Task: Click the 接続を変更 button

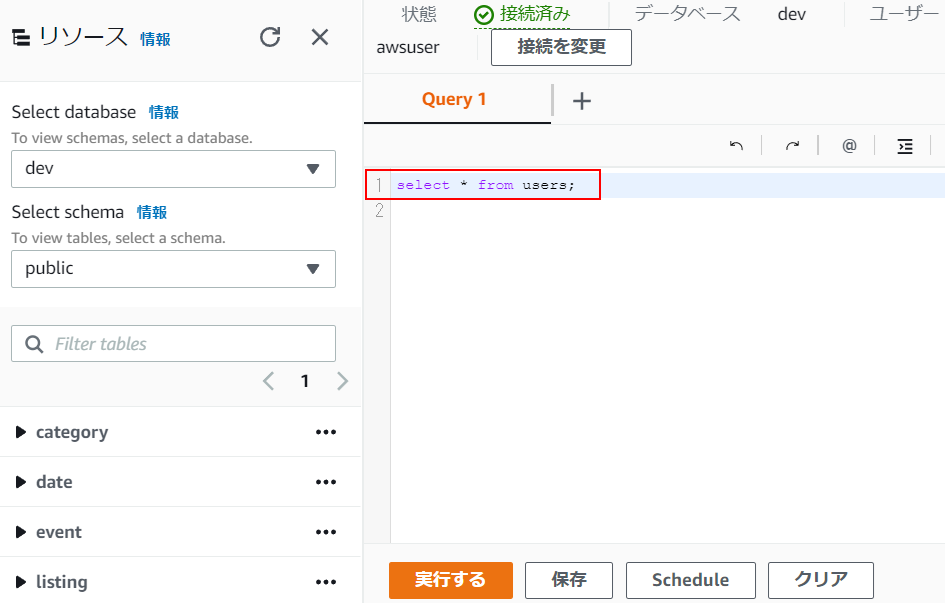Action: coord(561,47)
